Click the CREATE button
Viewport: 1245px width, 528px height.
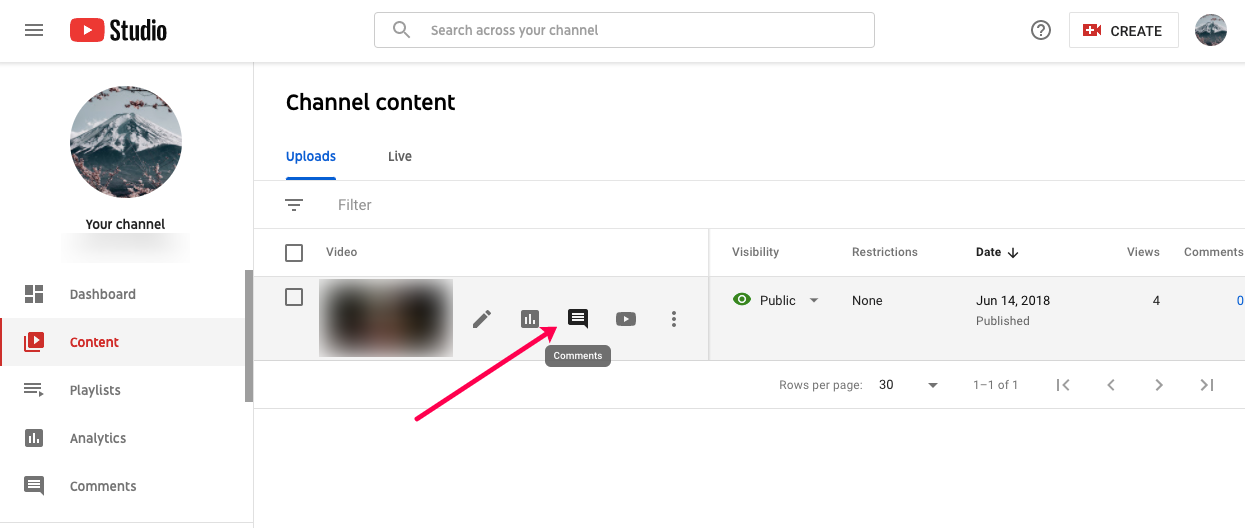tap(1124, 30)
